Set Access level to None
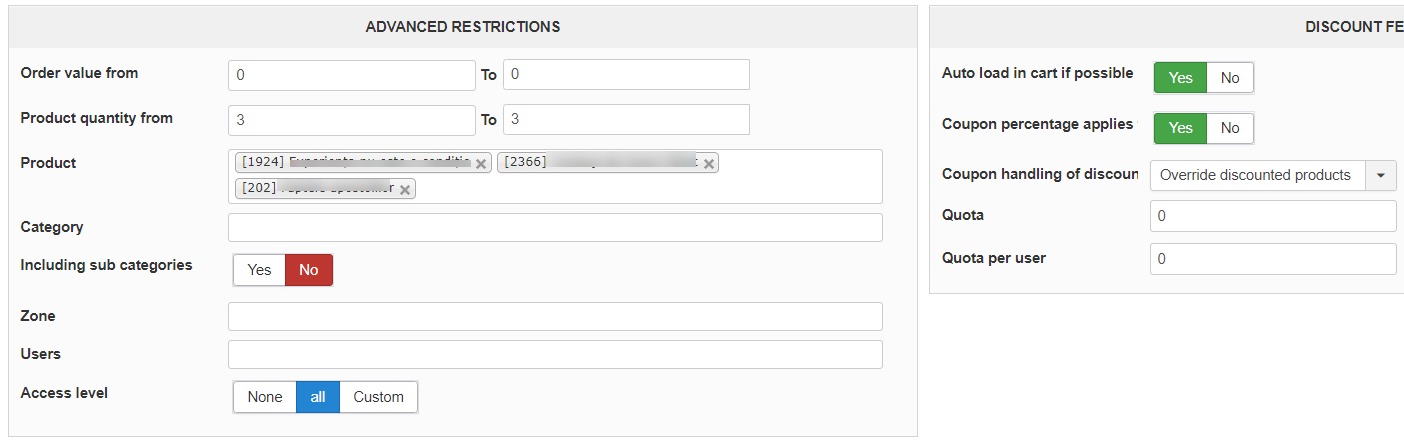 tap(265, 397)
